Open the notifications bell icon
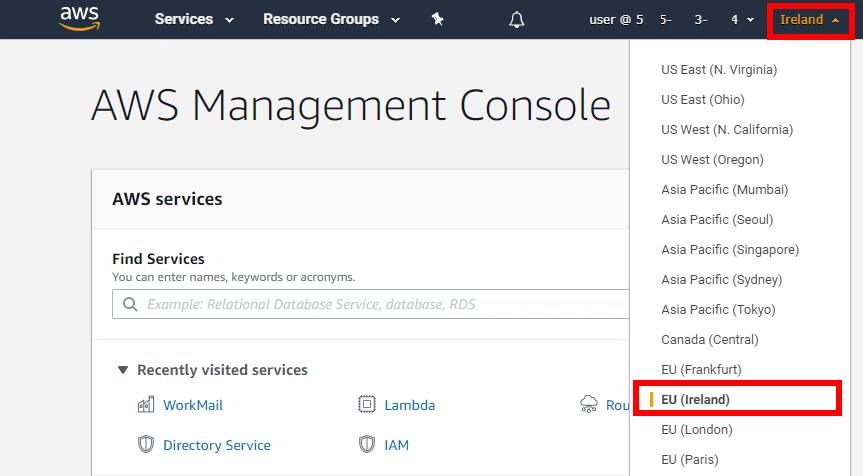 516,19
